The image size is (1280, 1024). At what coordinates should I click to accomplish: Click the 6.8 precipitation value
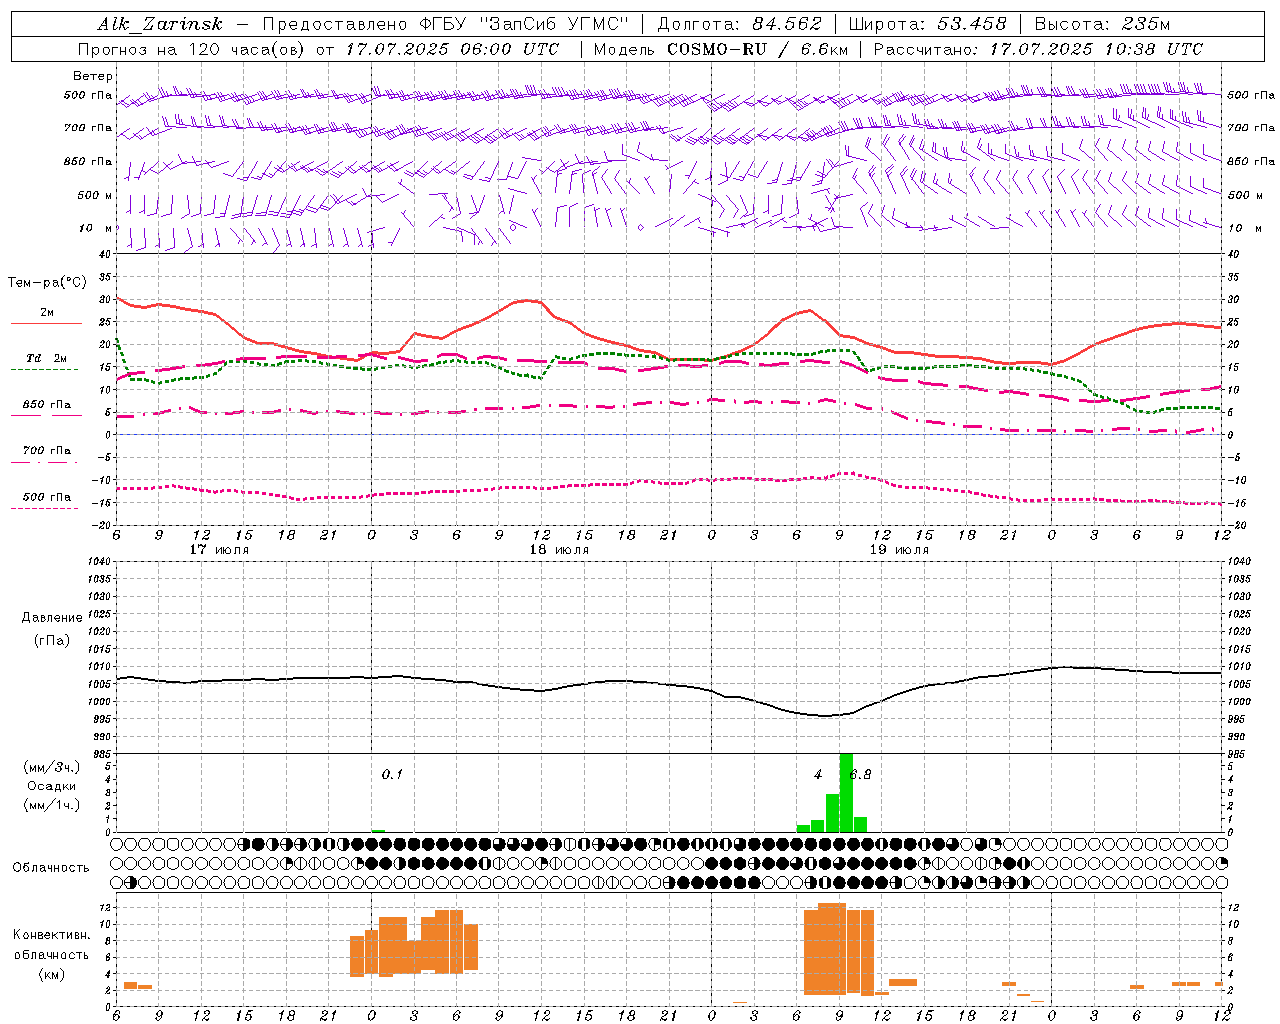click(x=860, y=775)
